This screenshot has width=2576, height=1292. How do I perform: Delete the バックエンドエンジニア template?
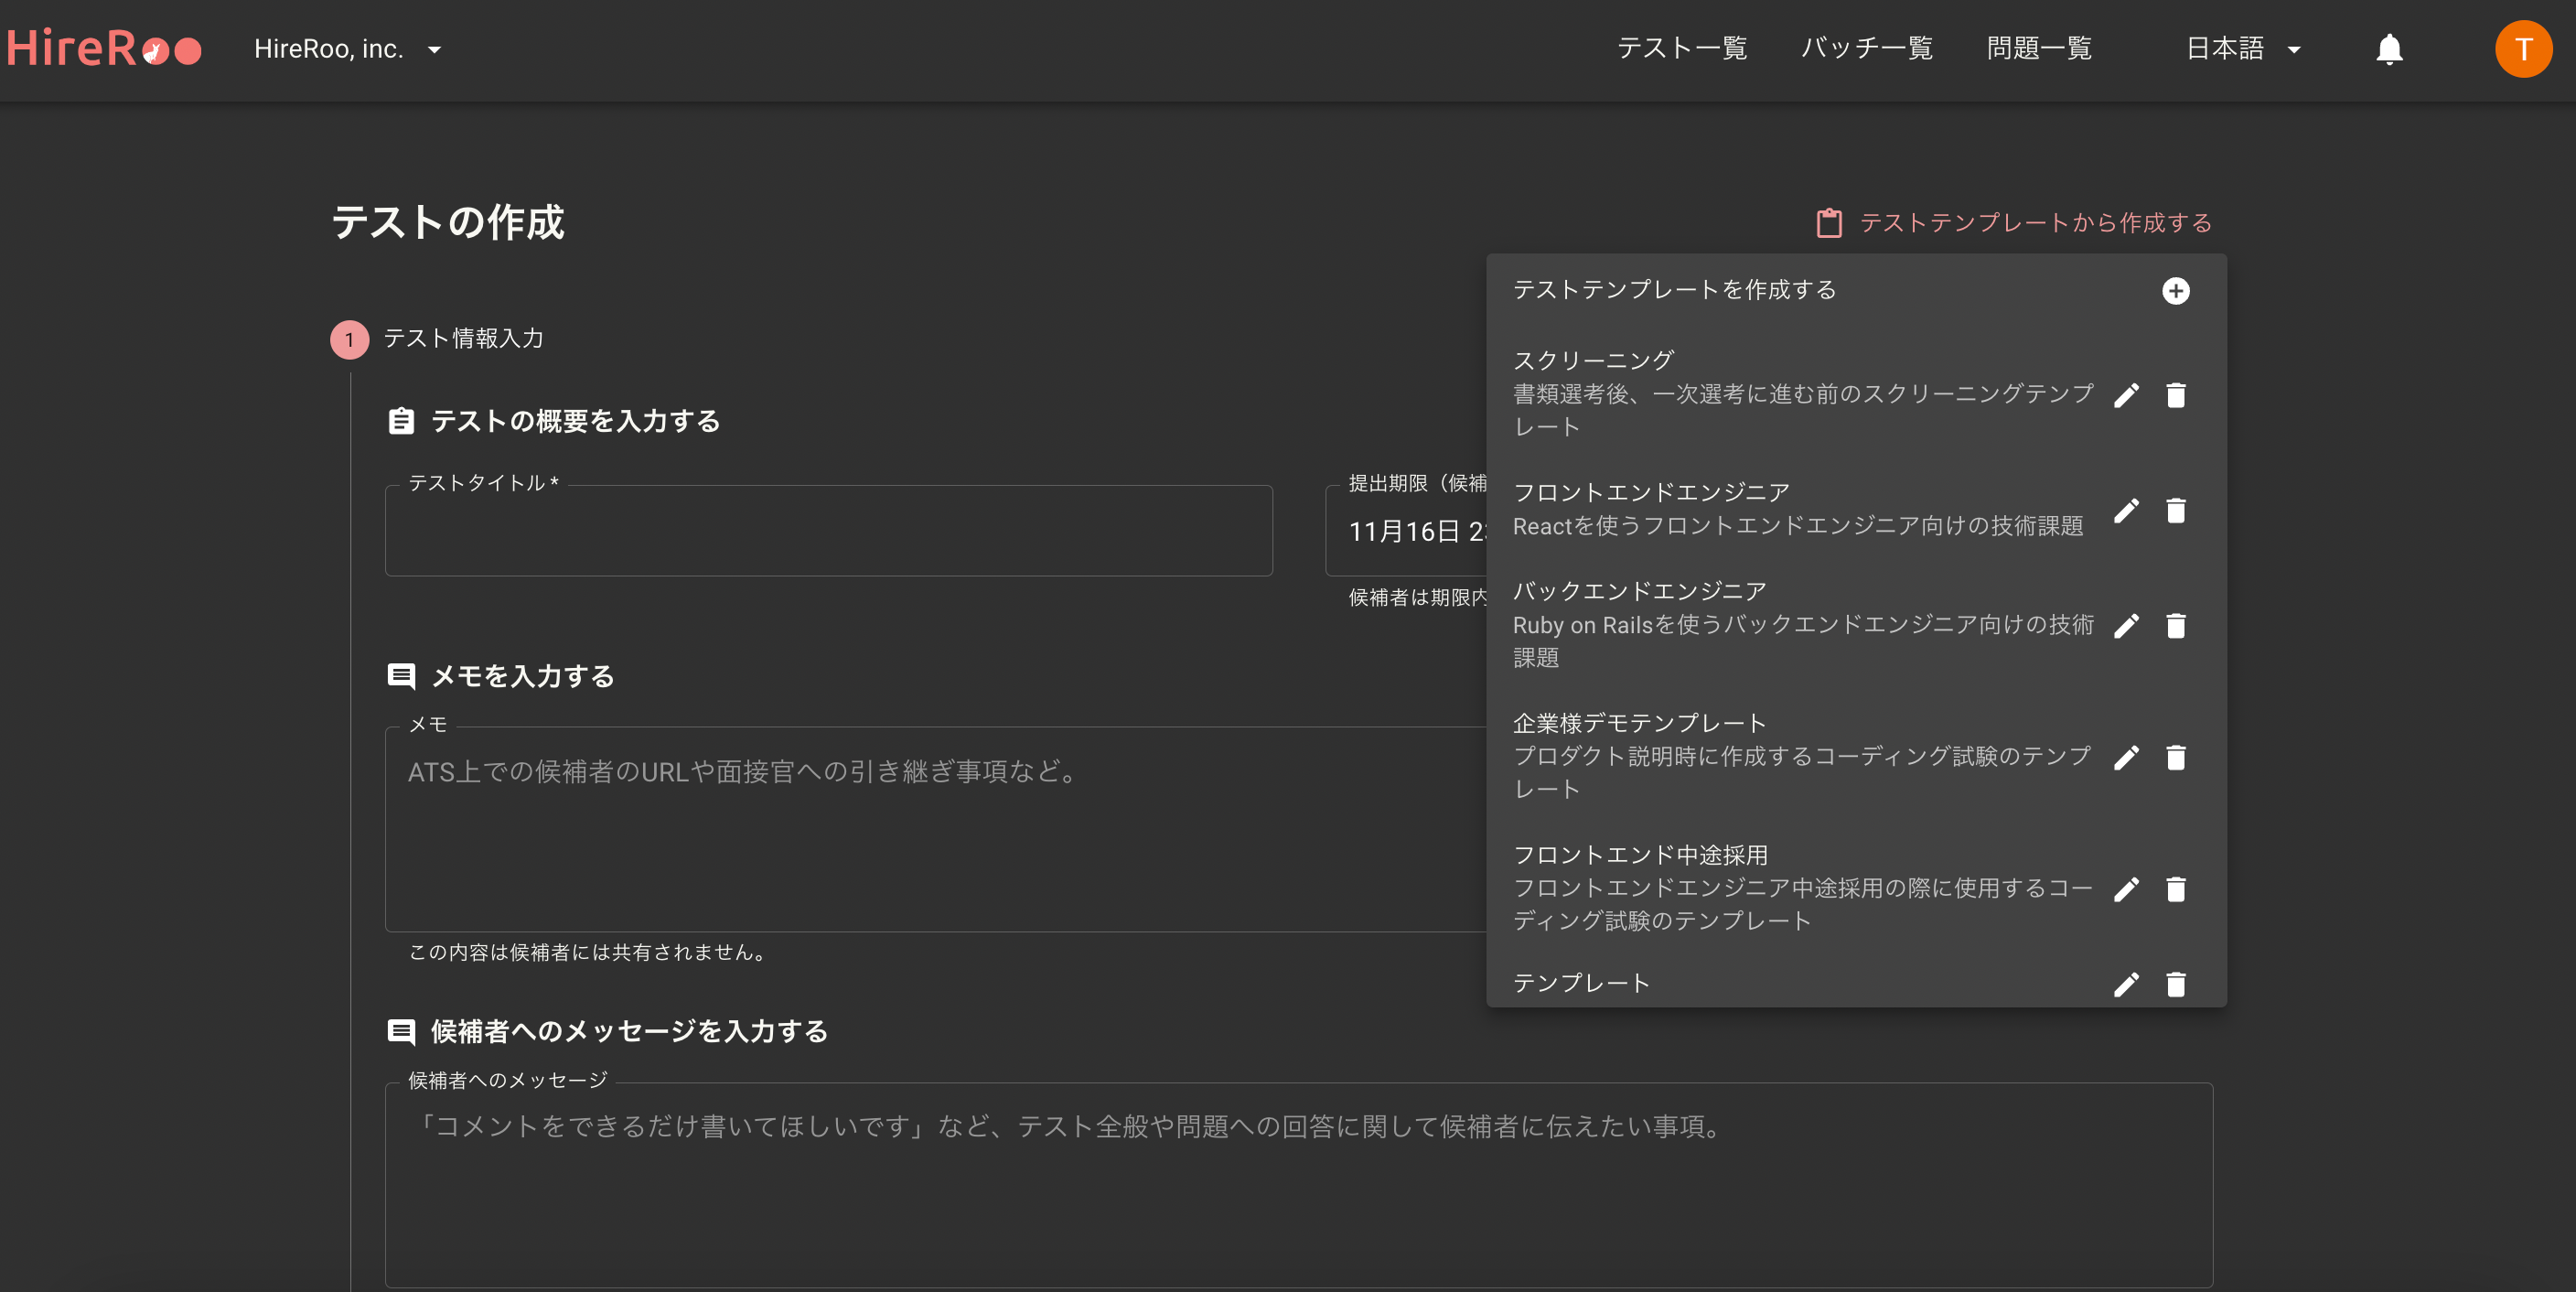[x=2175, y=626]
